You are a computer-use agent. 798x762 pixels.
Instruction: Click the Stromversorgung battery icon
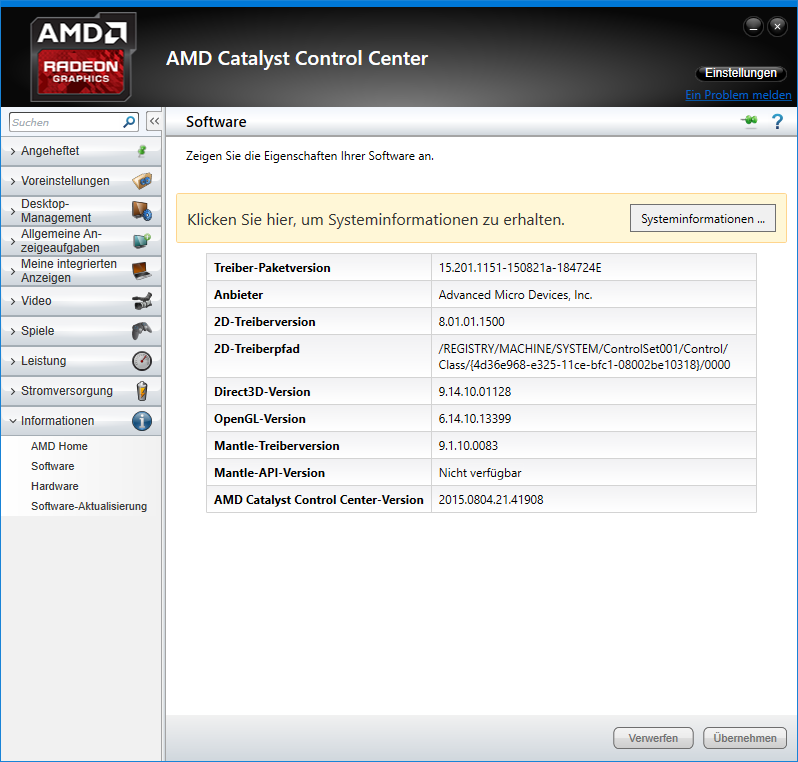[x=142, y=391]
